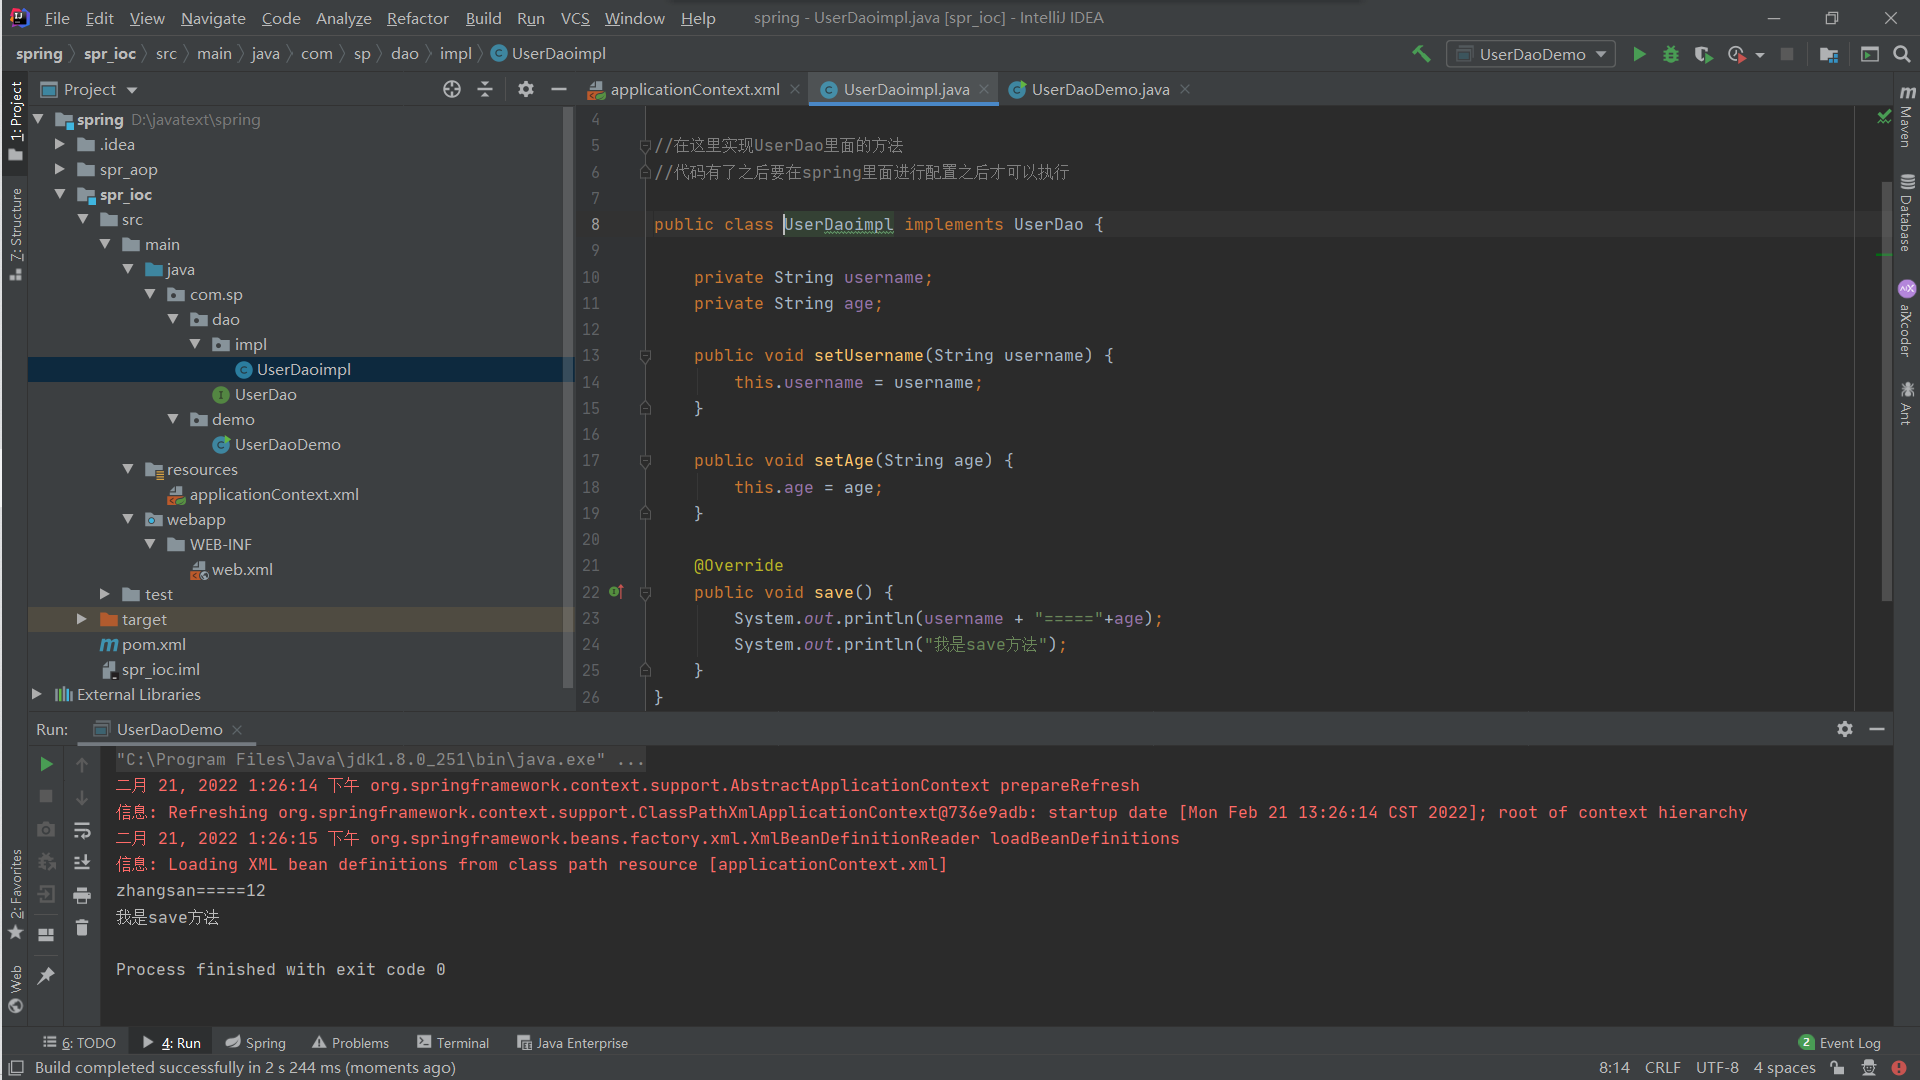Screen dimensions: 1920x1080
Task: Open Event Log from status bar
Action: pyautogui.click(x=1840, y=1043)
